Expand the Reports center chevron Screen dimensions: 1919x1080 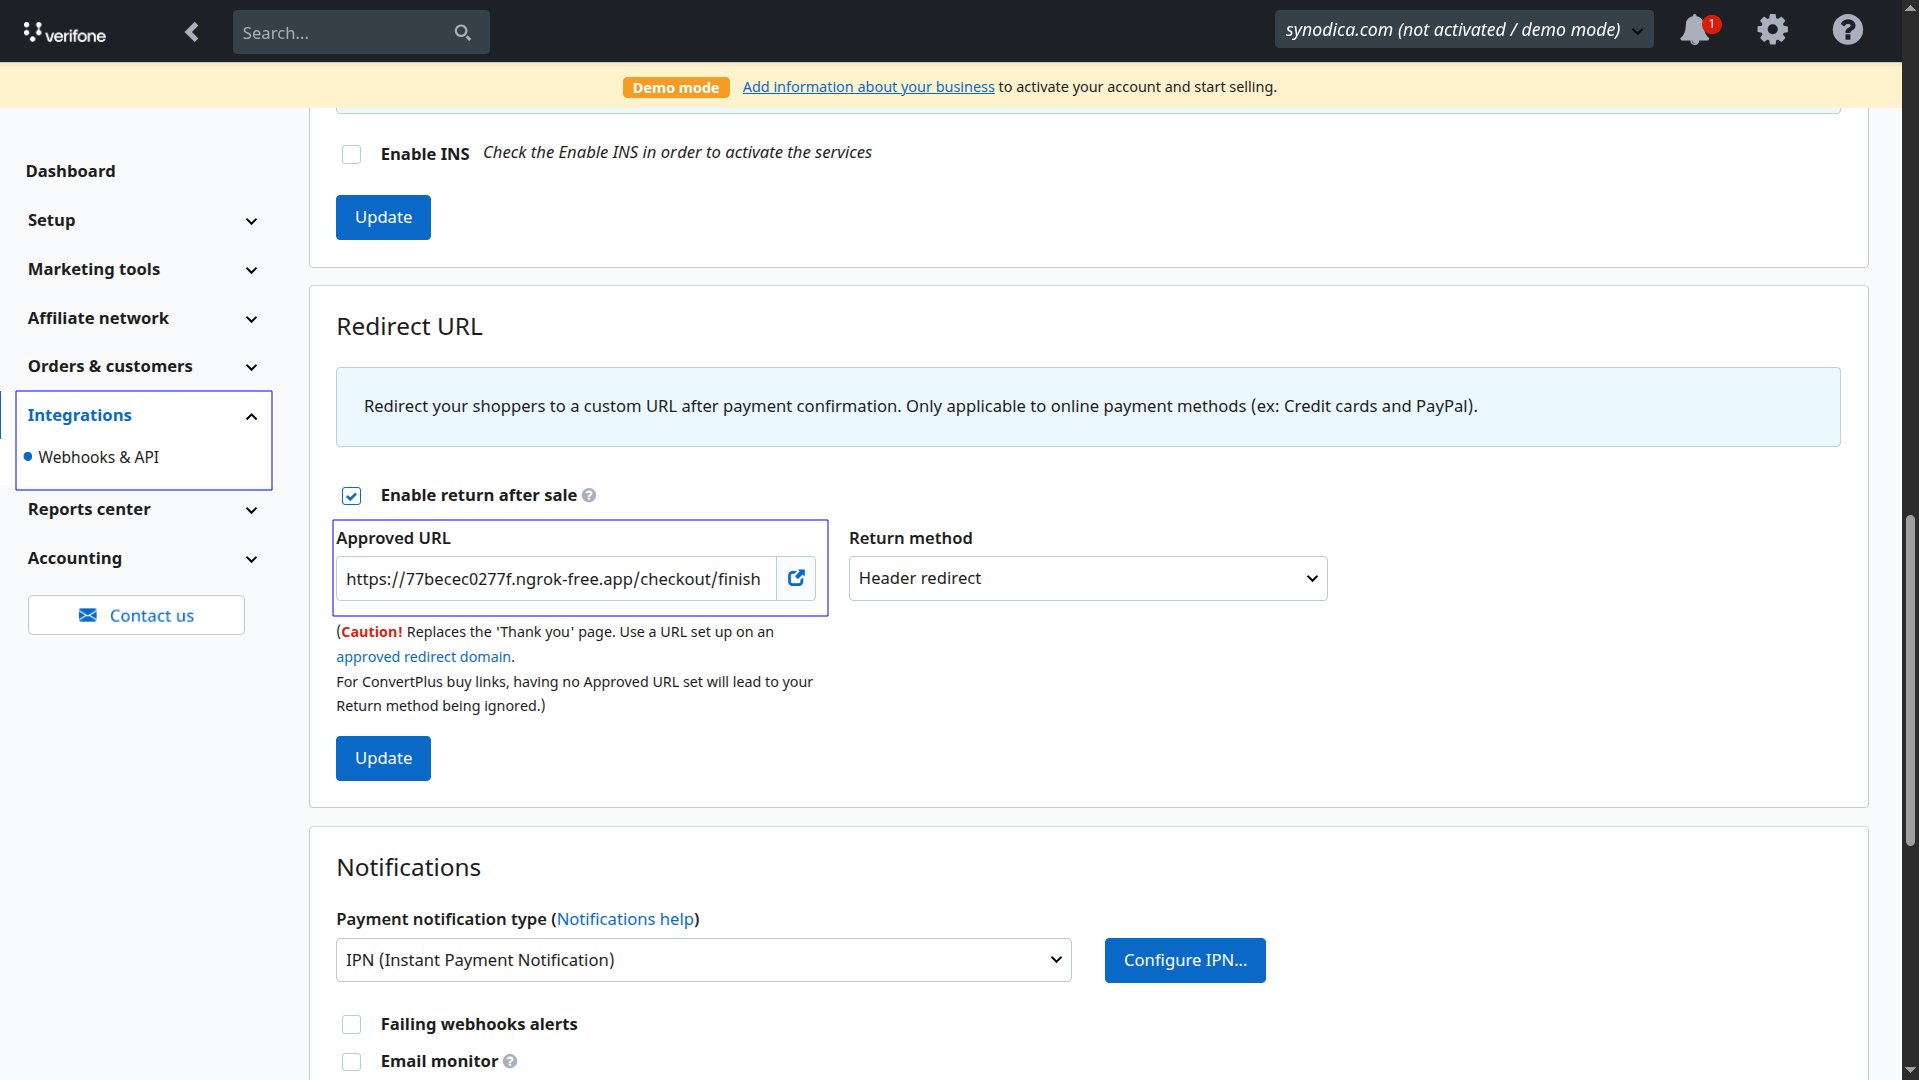(x=251, y=510)
